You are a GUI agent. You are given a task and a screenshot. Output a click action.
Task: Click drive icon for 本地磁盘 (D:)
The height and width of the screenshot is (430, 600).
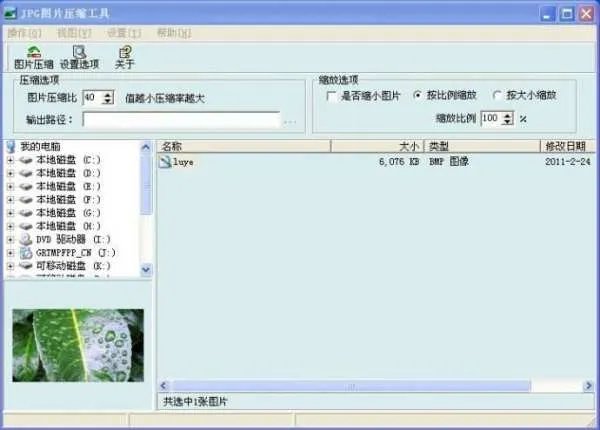point(26,173)
